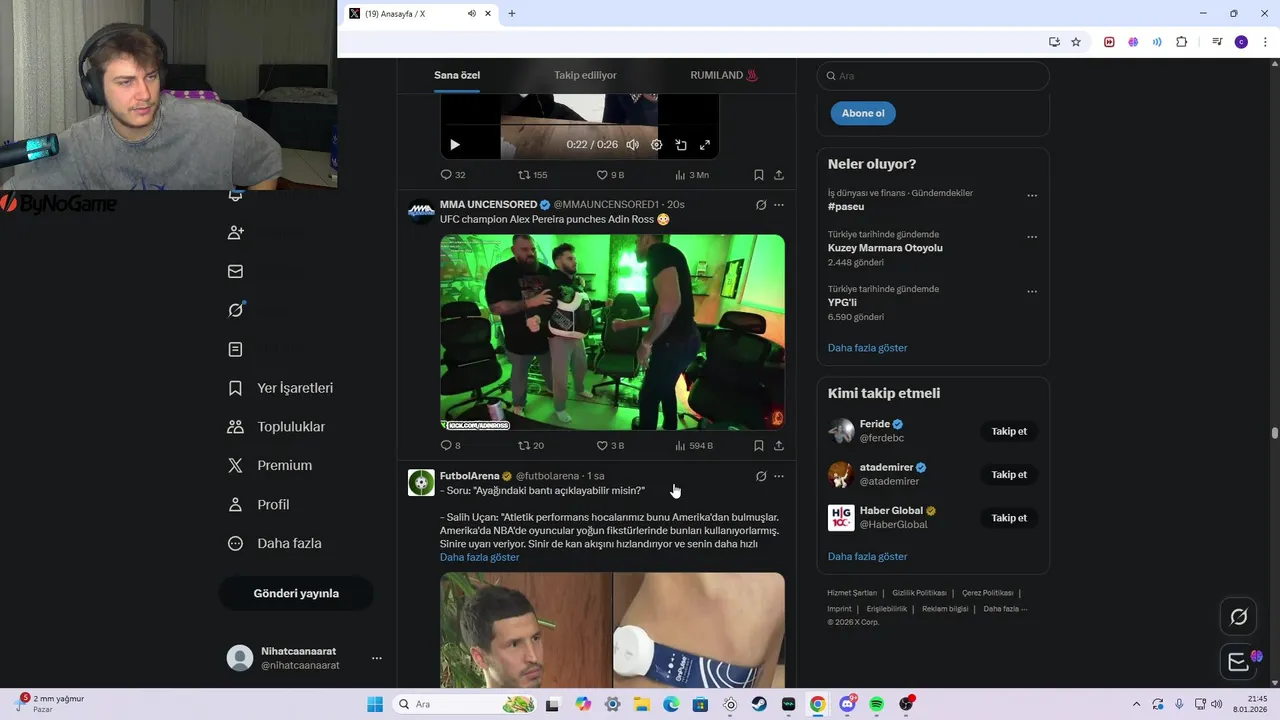Mute the top post video volume

(632, 145)
